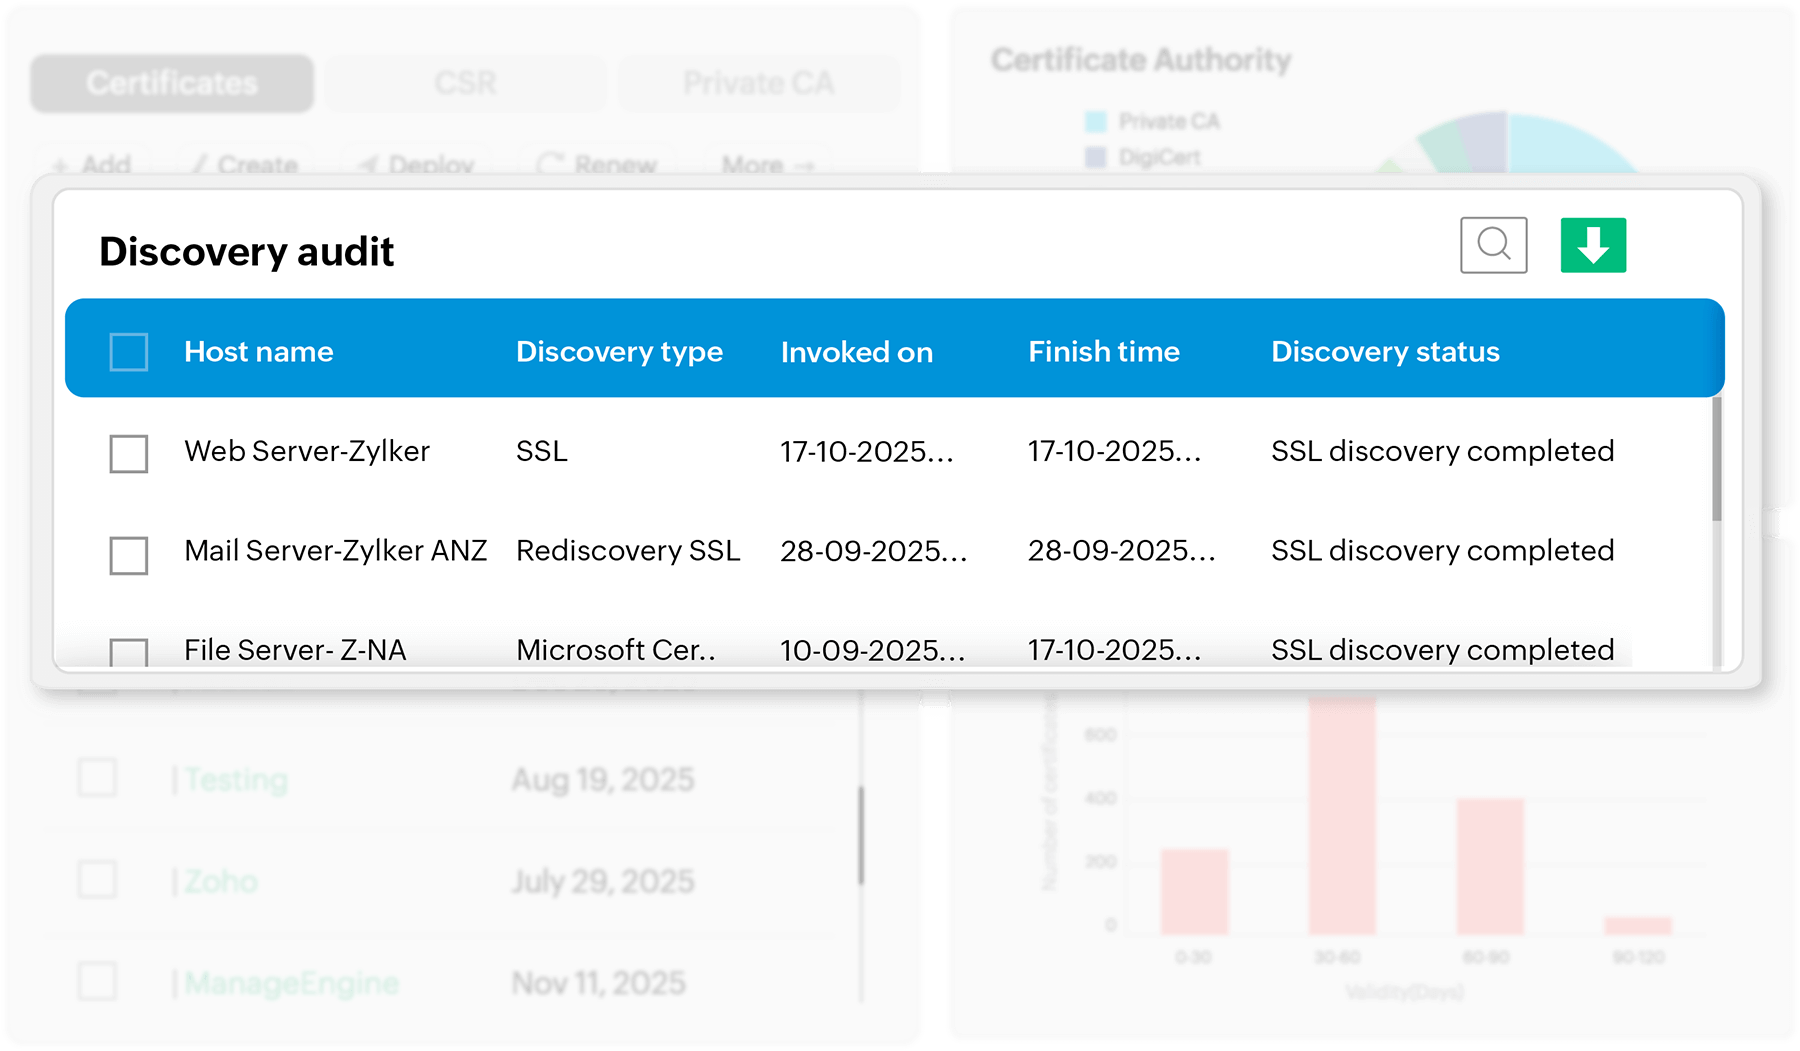
Task: Tick the File Server- Z-NA checkbox
Action: (129, 652)
